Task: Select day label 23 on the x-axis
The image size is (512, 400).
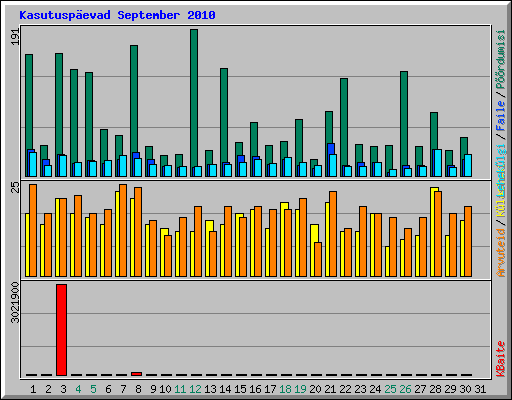Action: click(x=360, y=389)
